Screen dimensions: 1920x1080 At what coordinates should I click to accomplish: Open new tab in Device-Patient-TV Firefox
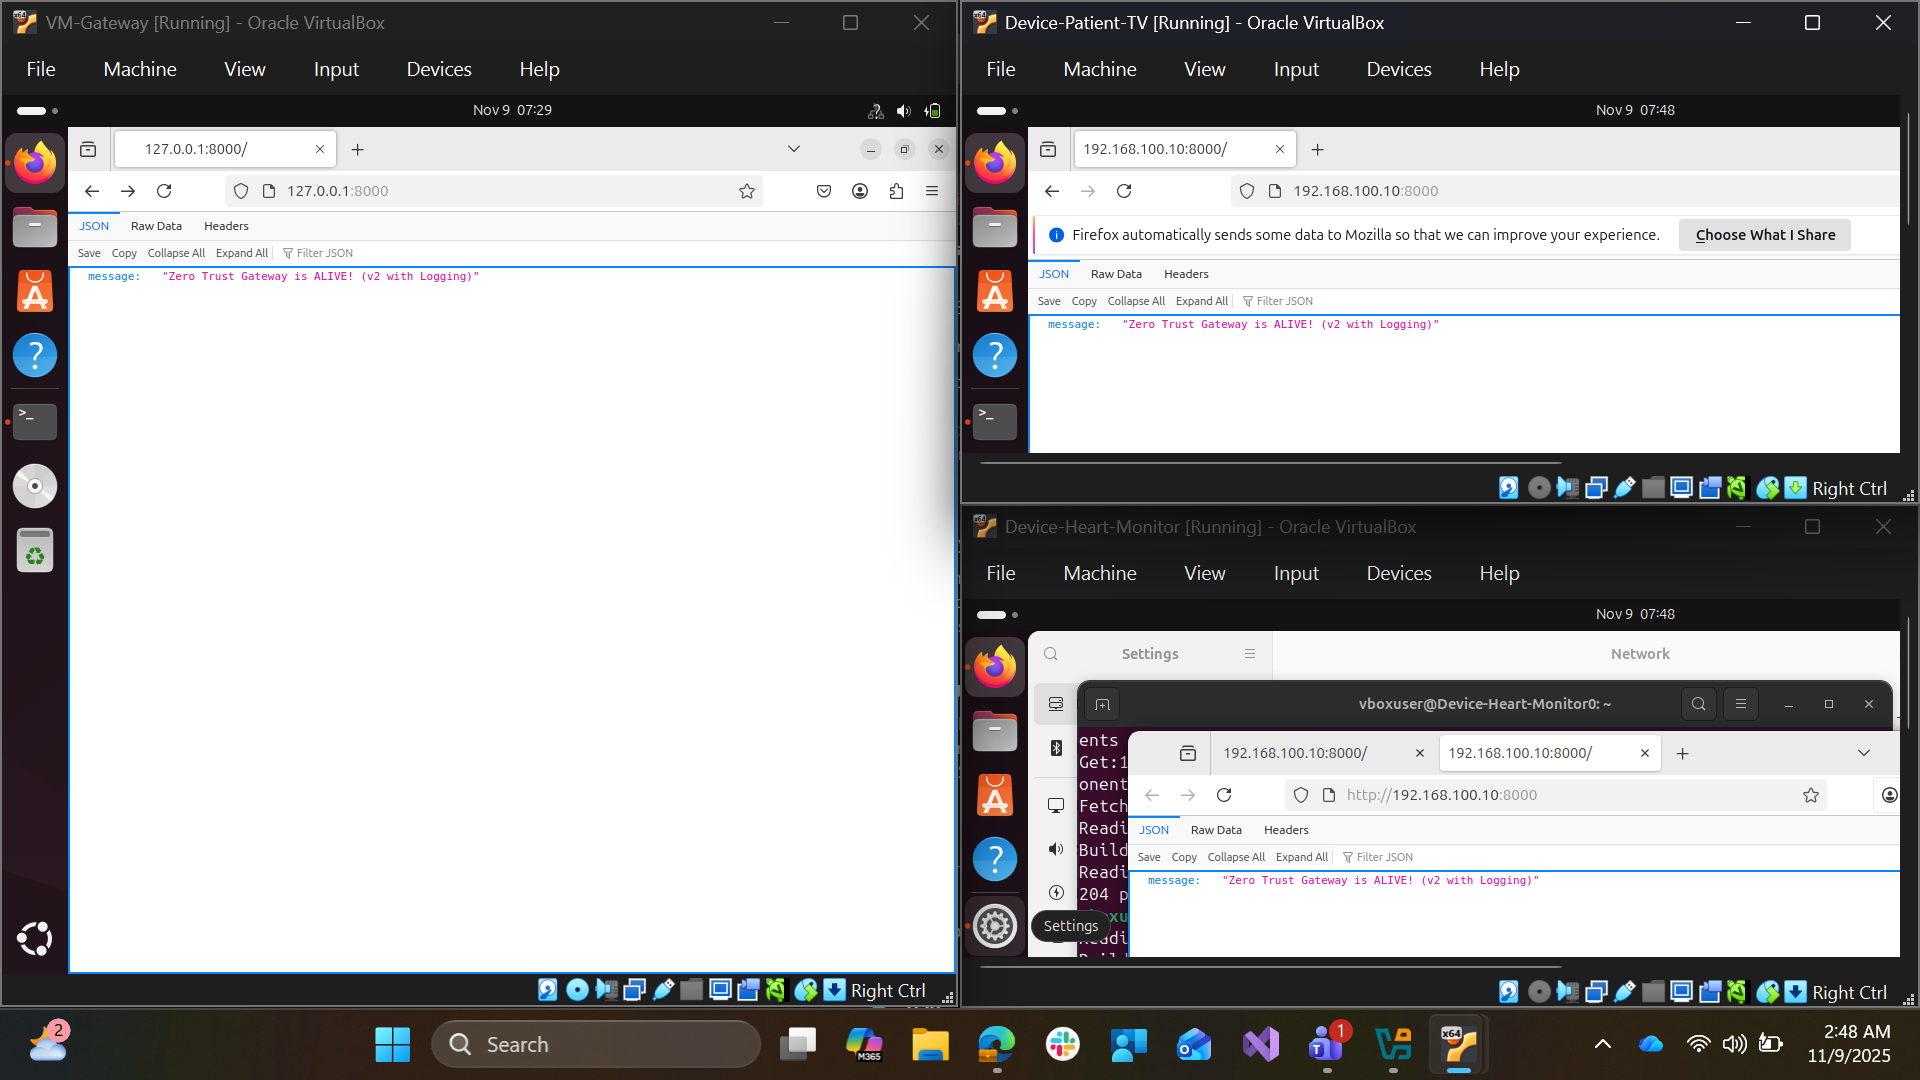[1317, 149]
